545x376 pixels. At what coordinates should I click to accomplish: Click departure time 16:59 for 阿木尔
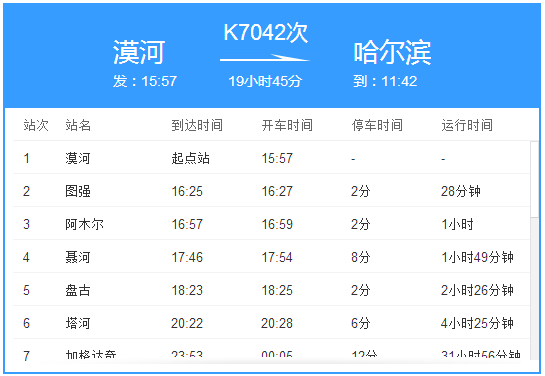277,224
